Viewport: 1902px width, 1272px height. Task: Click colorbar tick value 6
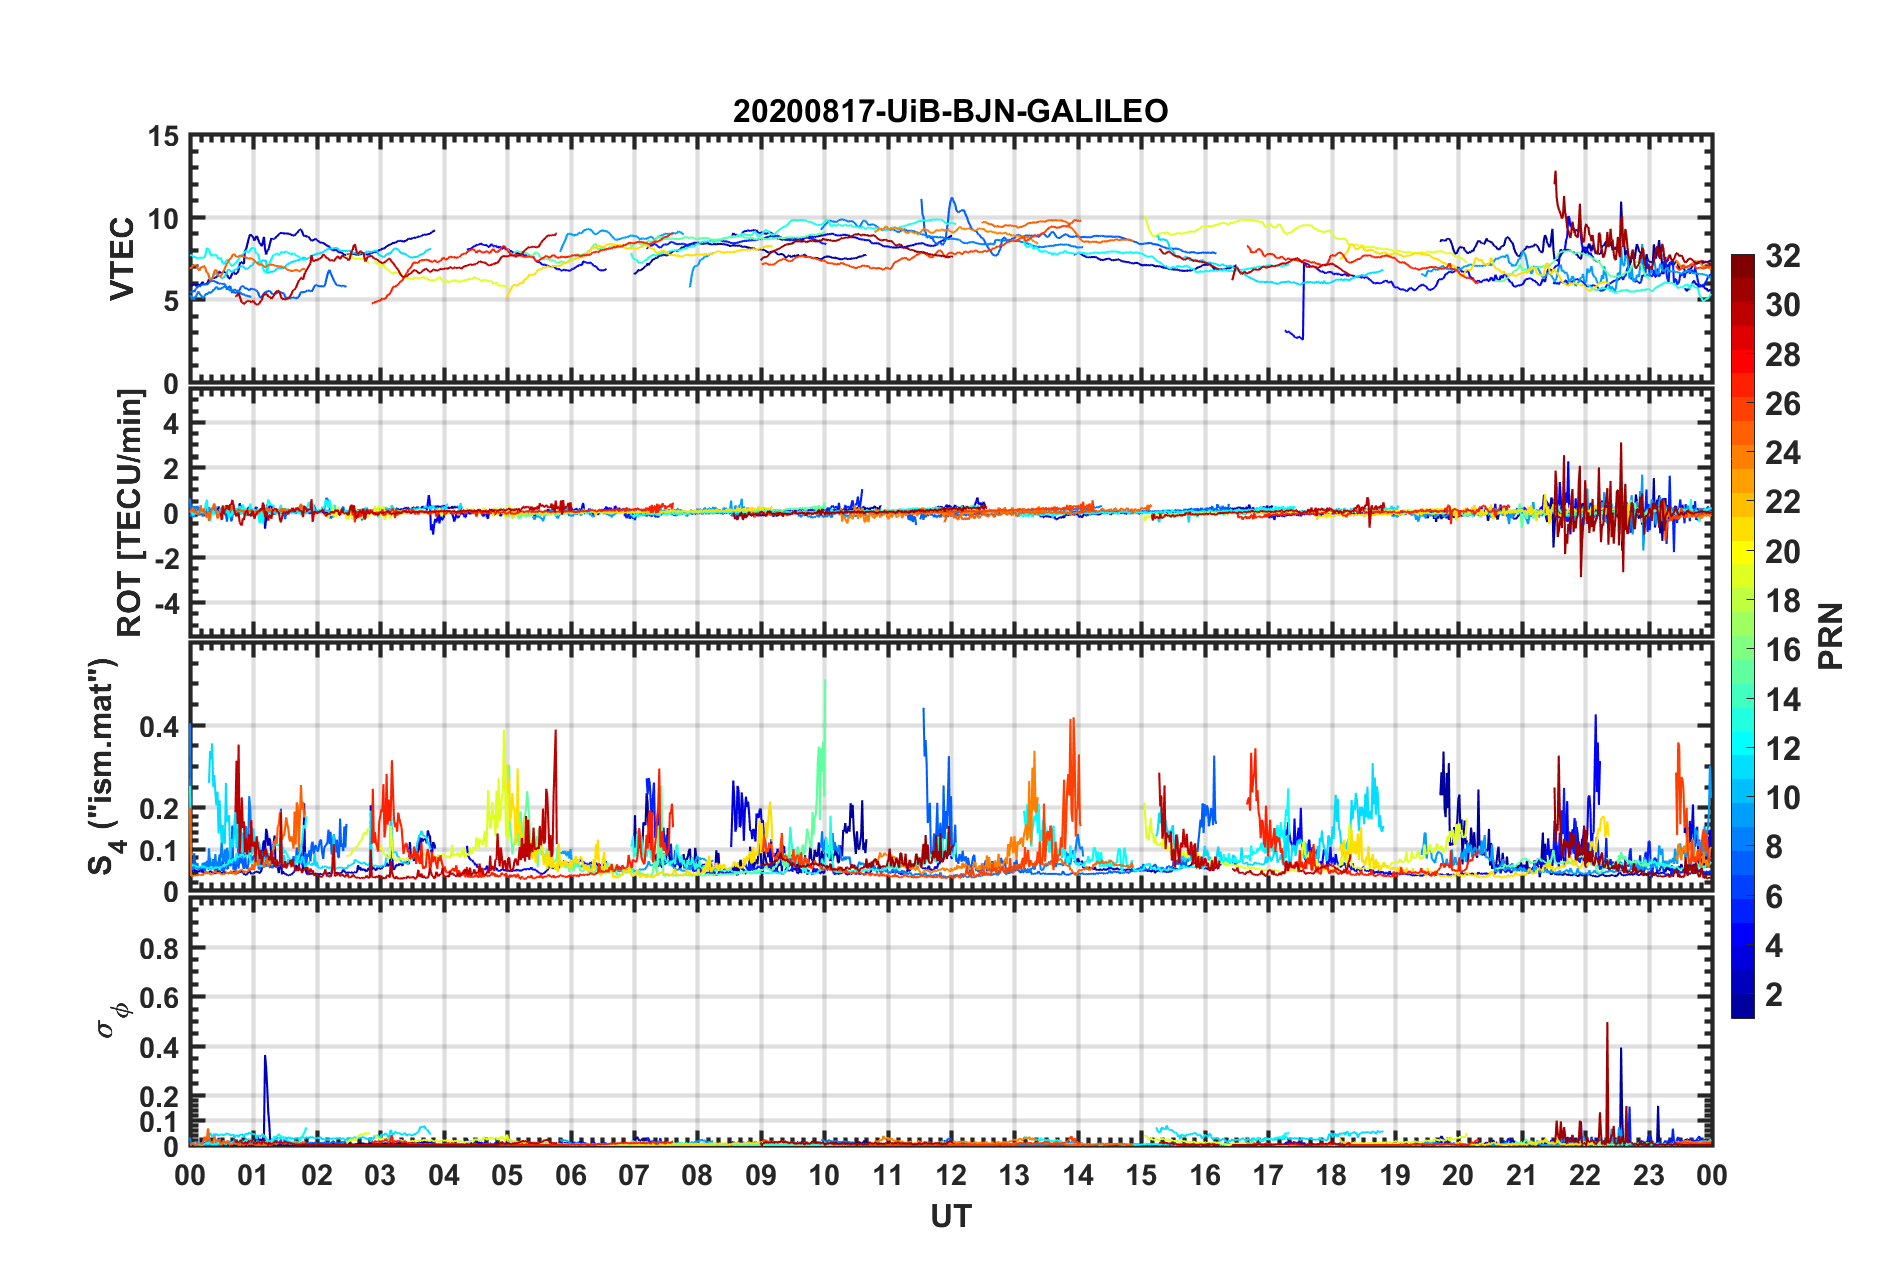[1774, 897]
